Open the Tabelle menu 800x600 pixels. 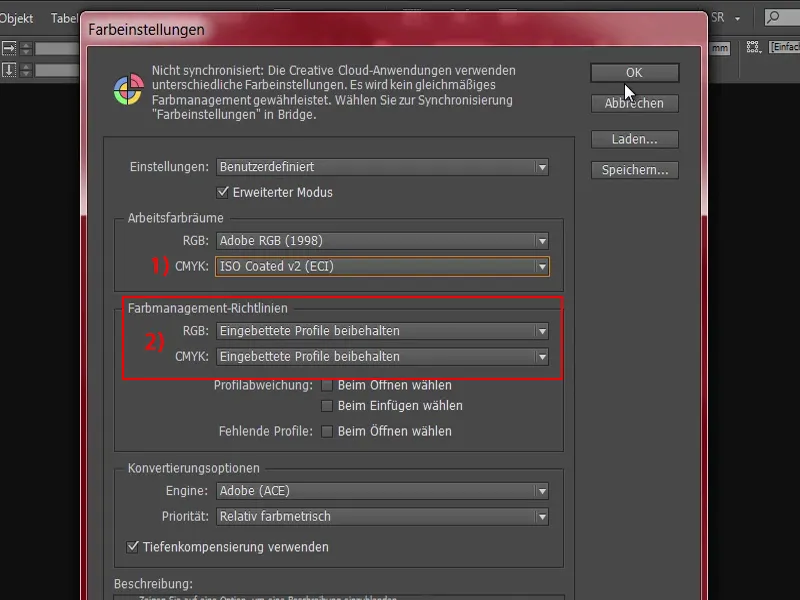65,18
